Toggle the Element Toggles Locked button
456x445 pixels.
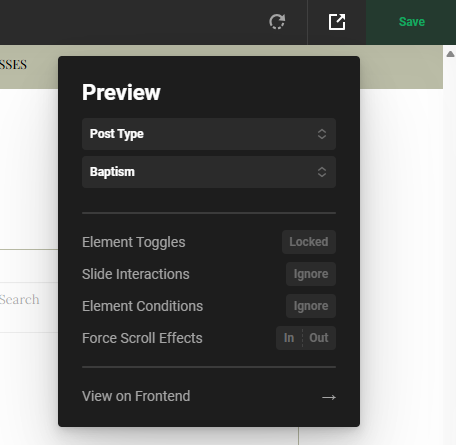309,242
